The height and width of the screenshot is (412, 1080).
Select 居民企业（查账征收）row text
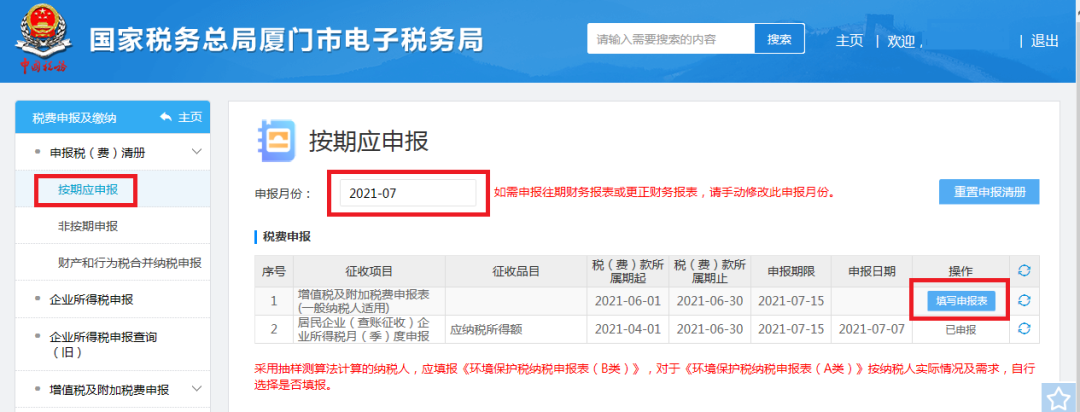click(364, 329)
